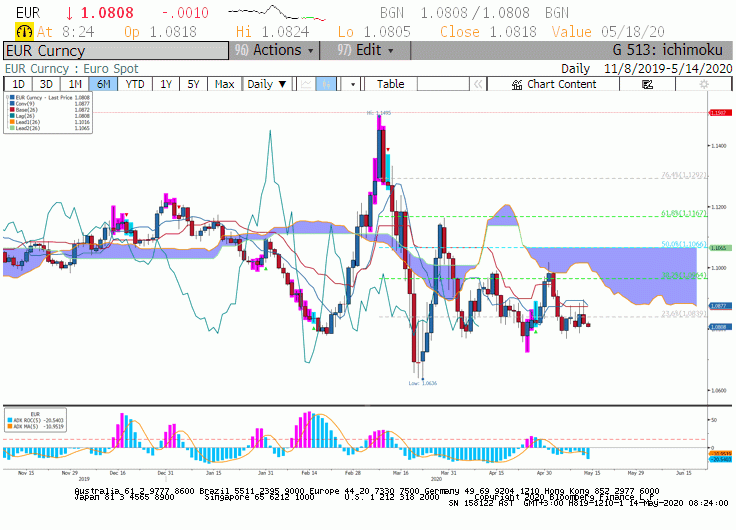
Task: Click the red 1.1507 price axis marker
Action: tap(720, 113)
